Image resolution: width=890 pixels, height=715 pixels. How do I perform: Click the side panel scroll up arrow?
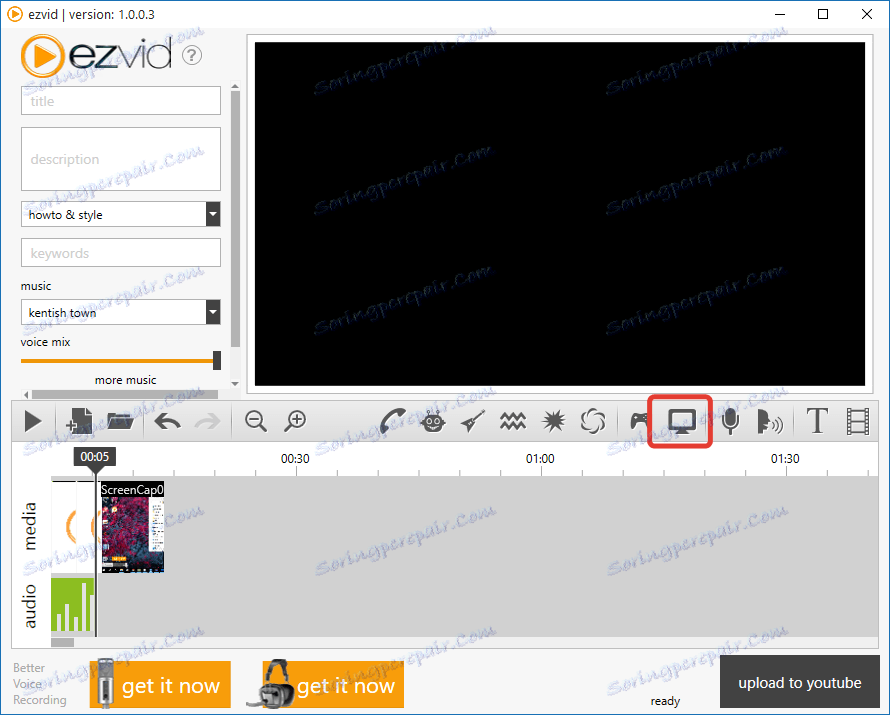tap(235, 86)
